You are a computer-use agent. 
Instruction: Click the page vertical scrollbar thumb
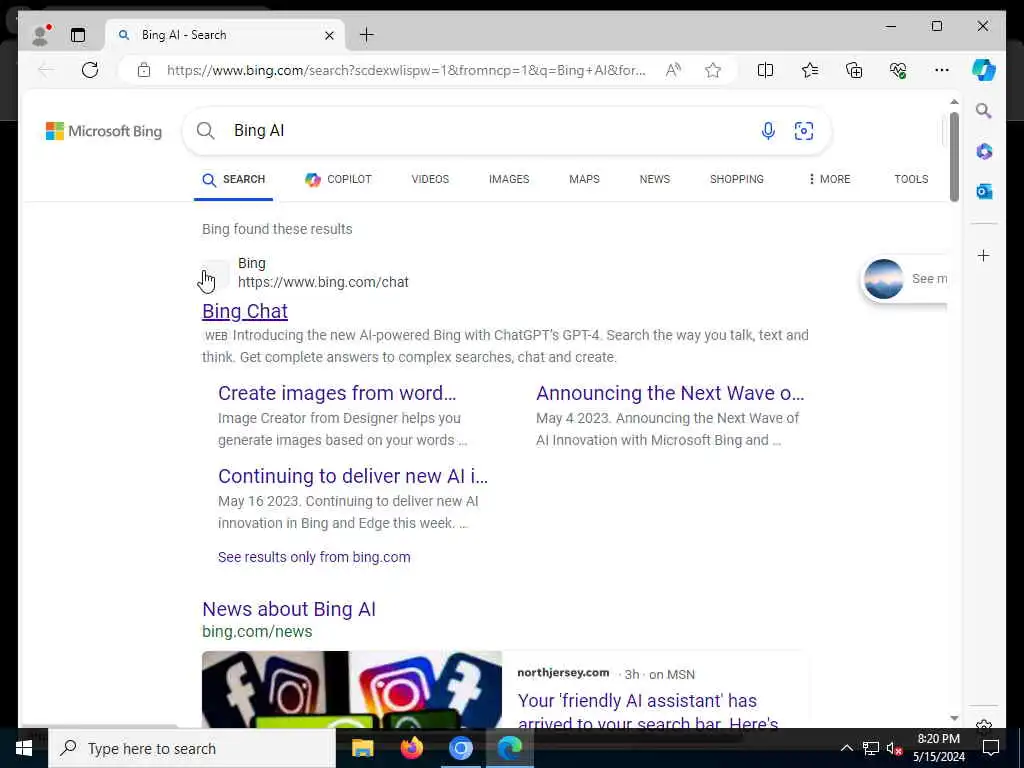click(954, 157)
